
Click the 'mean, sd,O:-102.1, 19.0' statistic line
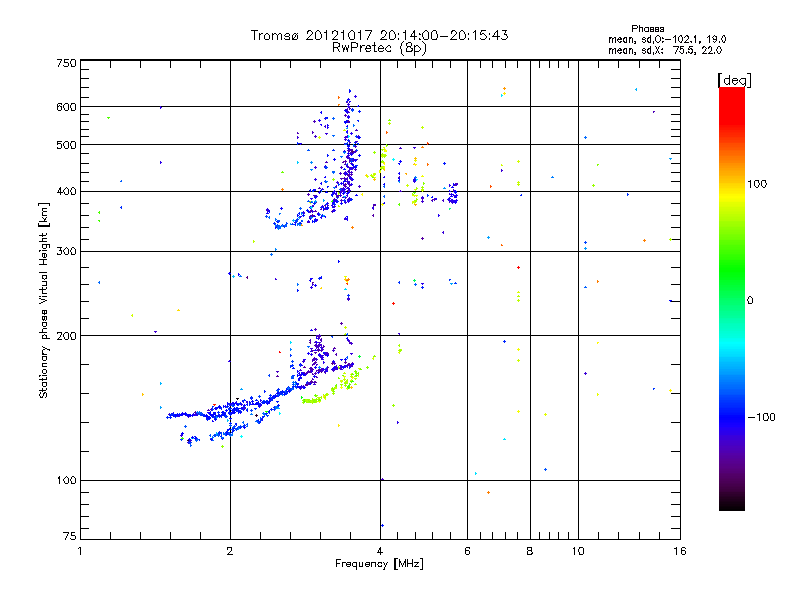tap(667, 39)
